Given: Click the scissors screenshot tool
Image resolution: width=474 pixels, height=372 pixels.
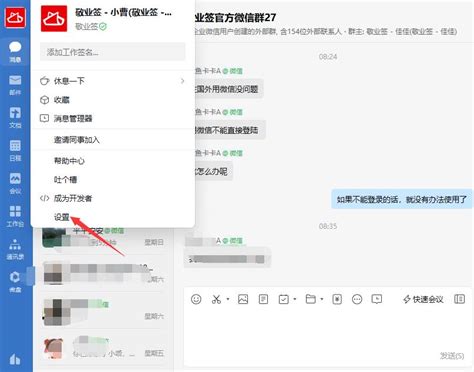Looking at the screenshot, I should point(216,299).
